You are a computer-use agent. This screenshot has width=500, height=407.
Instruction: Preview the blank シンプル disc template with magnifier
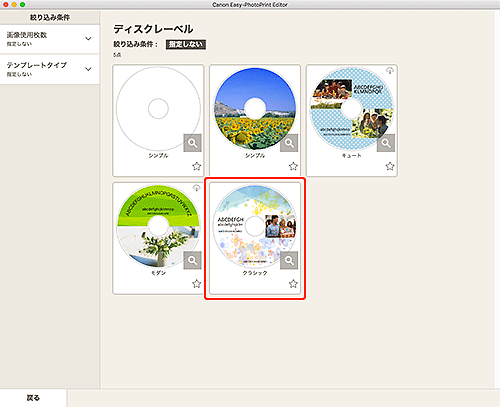192,143
